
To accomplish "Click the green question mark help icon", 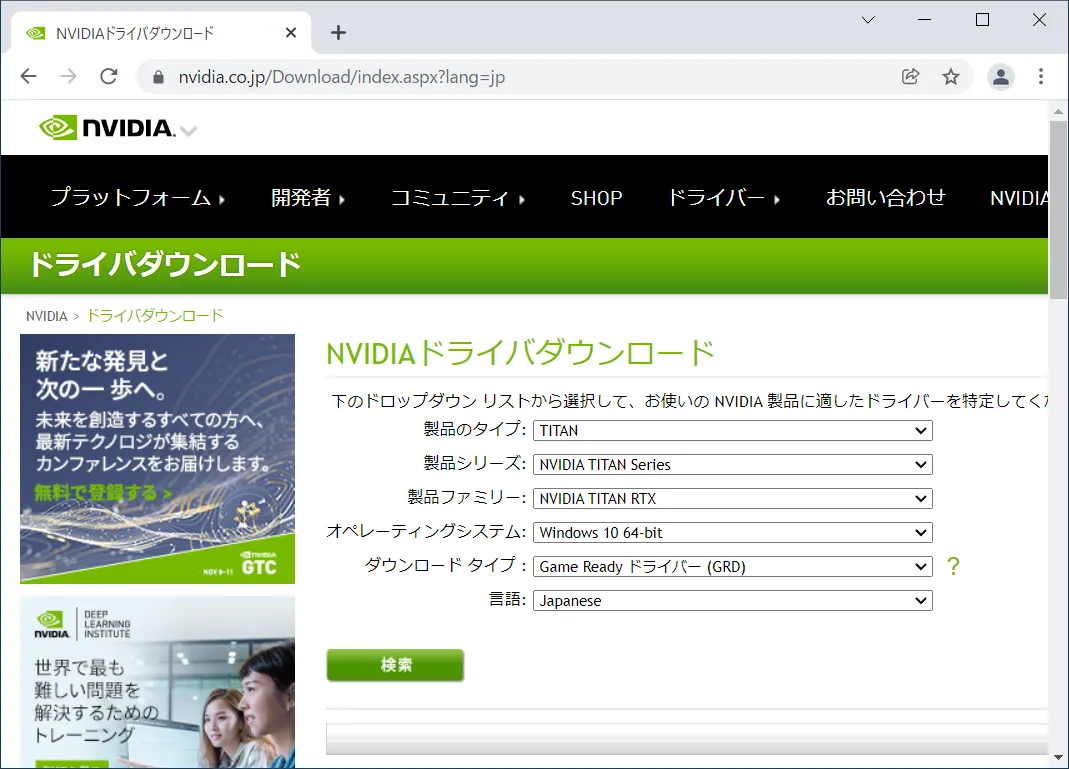I will point(953,566).
